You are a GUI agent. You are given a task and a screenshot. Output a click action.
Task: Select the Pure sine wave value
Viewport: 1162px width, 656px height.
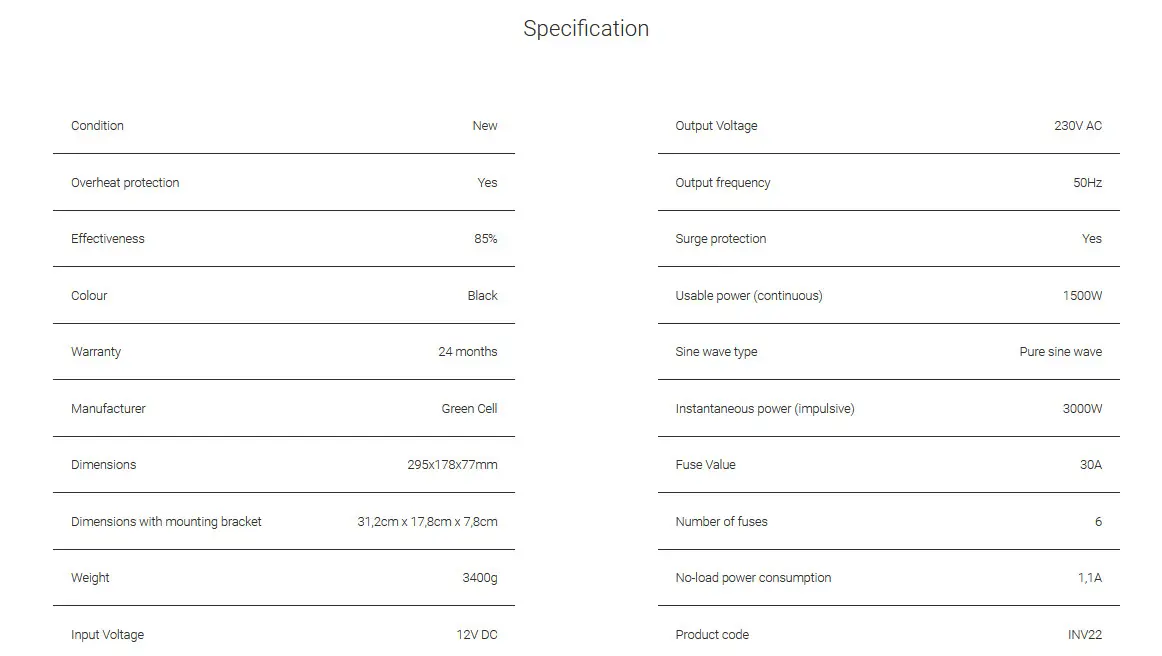pyautogui.click(x=1060, y=352)
